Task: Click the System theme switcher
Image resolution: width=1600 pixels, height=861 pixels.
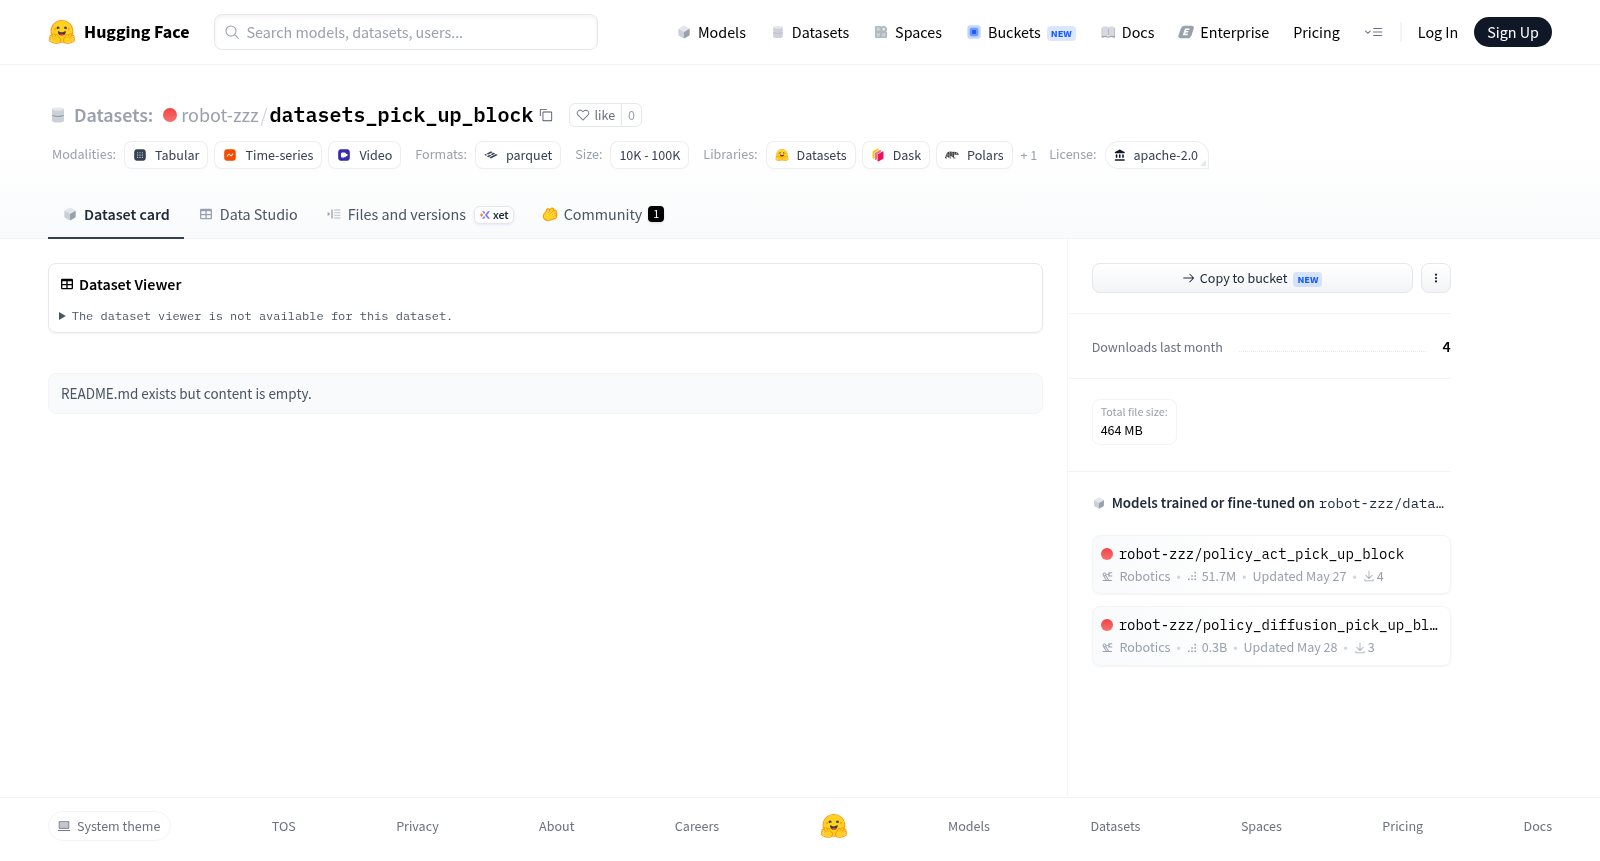Action: (109, 826)
